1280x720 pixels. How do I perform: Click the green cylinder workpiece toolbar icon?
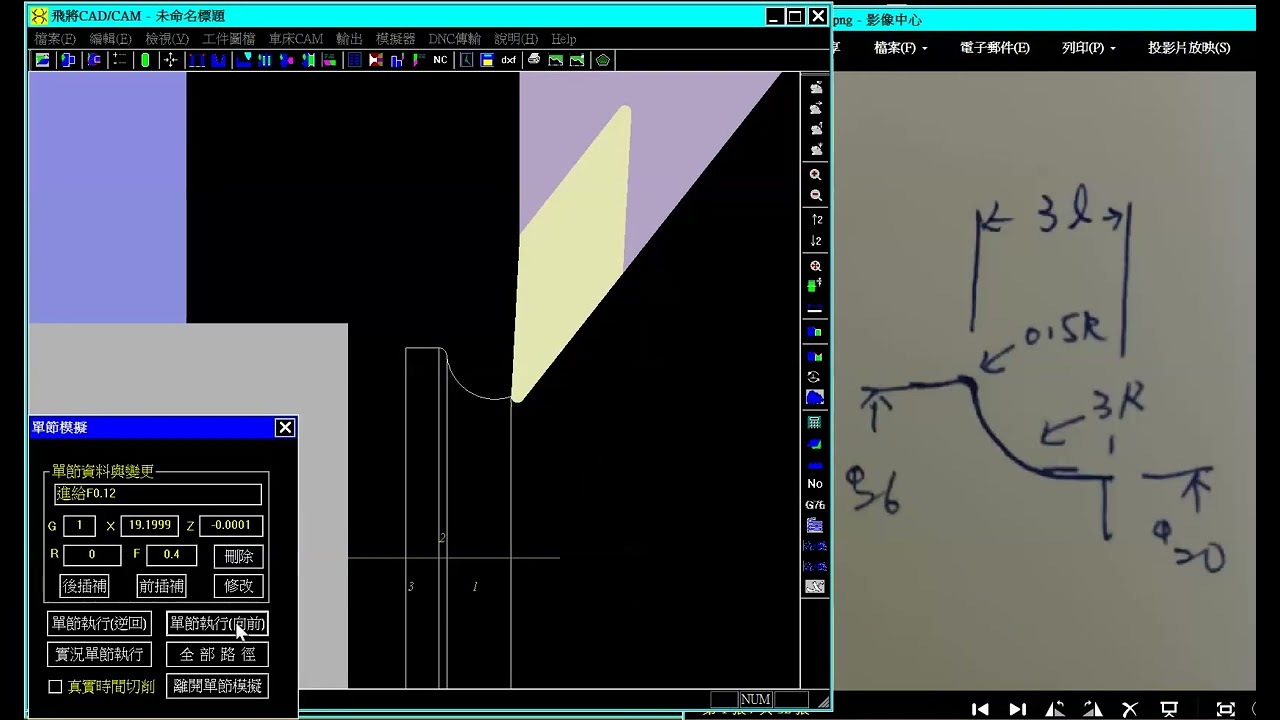pyautogui.click(x=145, y=60)
